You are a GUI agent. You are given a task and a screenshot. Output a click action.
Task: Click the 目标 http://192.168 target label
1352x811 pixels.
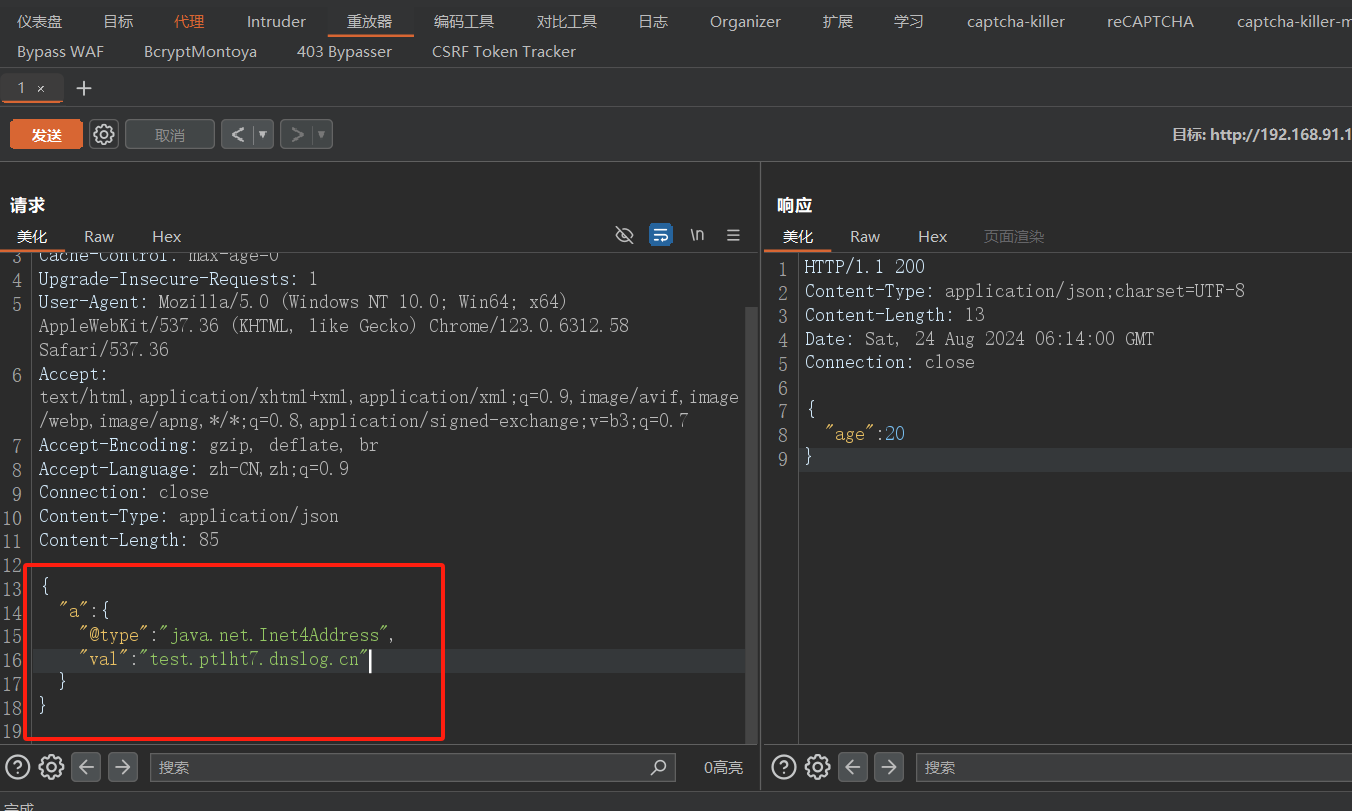(1262, 135)
